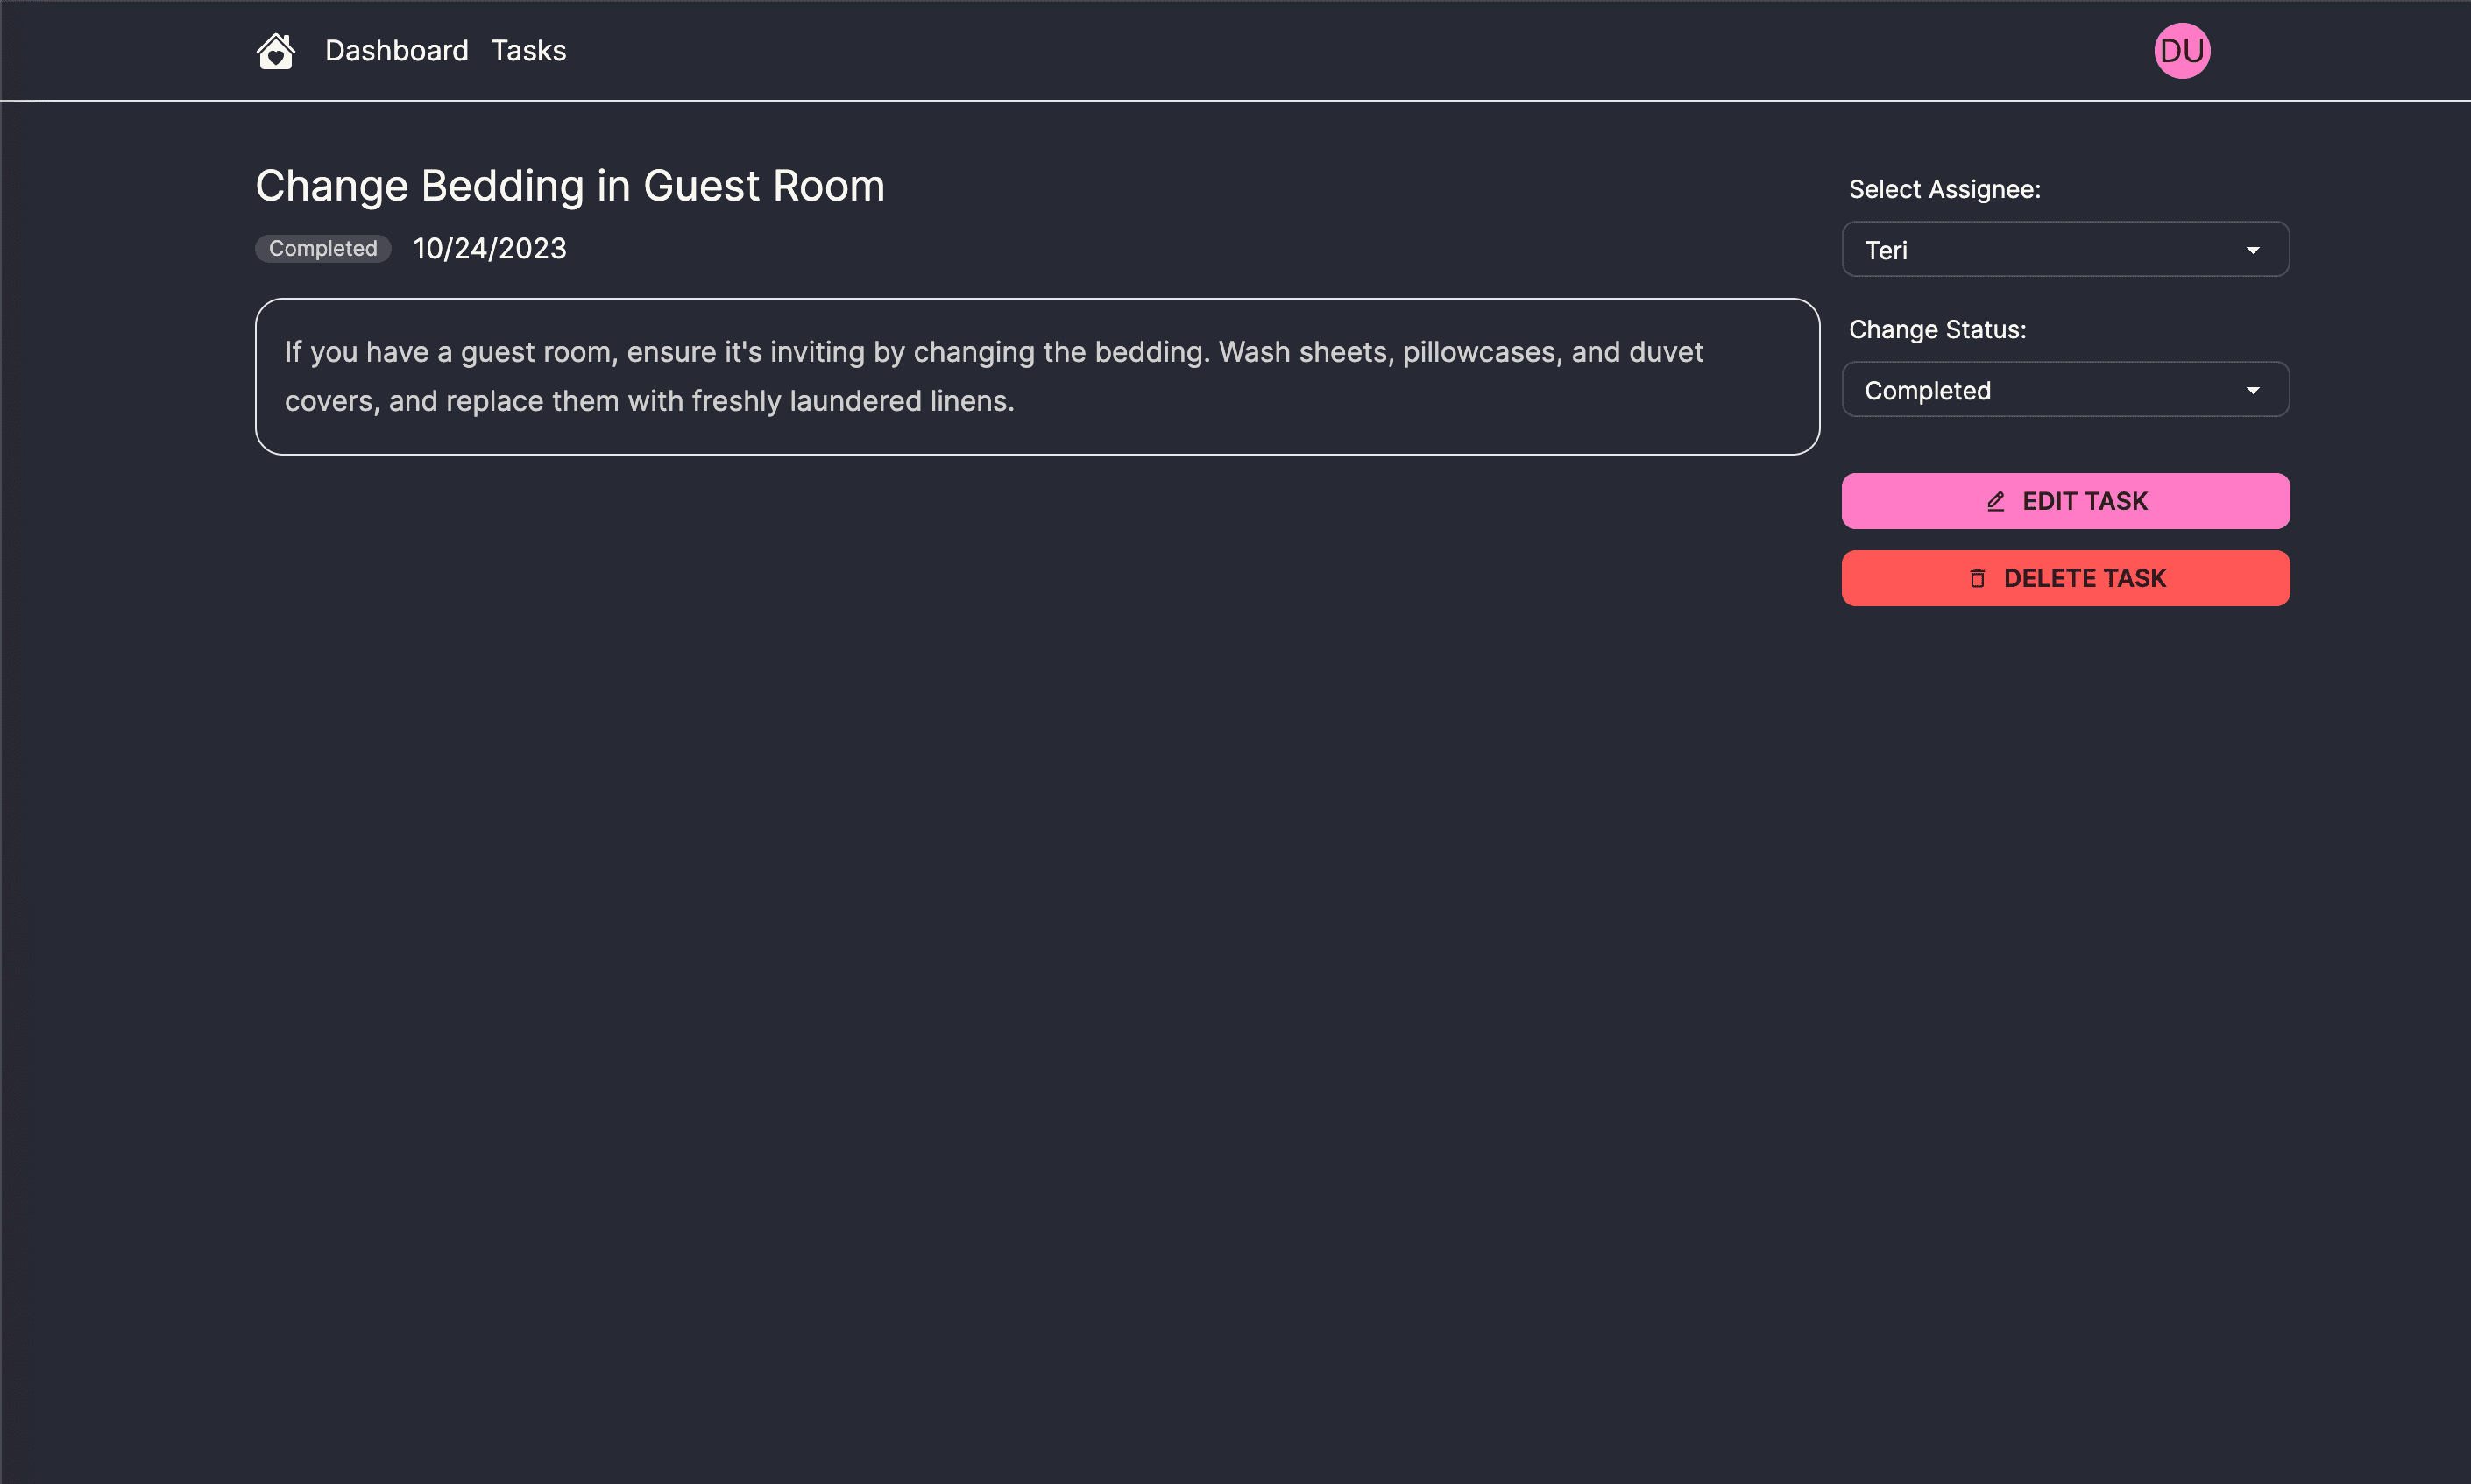Image resolution: width=2471 pixels, height=1484 pixels.
Task: Open the DU user avatar
Action: (x=2181, y=51)
